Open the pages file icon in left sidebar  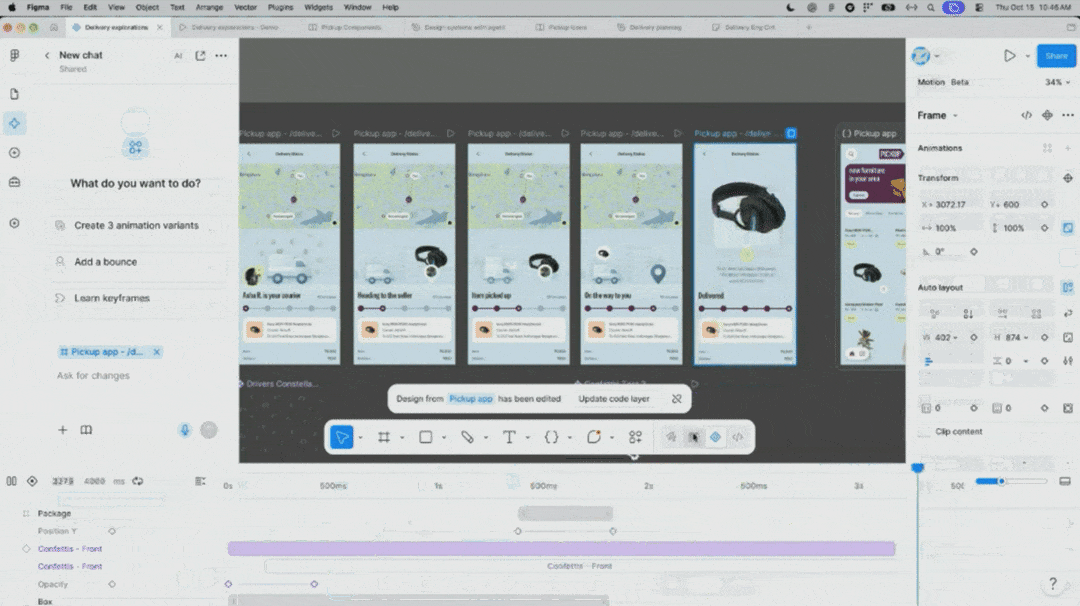pos(14,94)
